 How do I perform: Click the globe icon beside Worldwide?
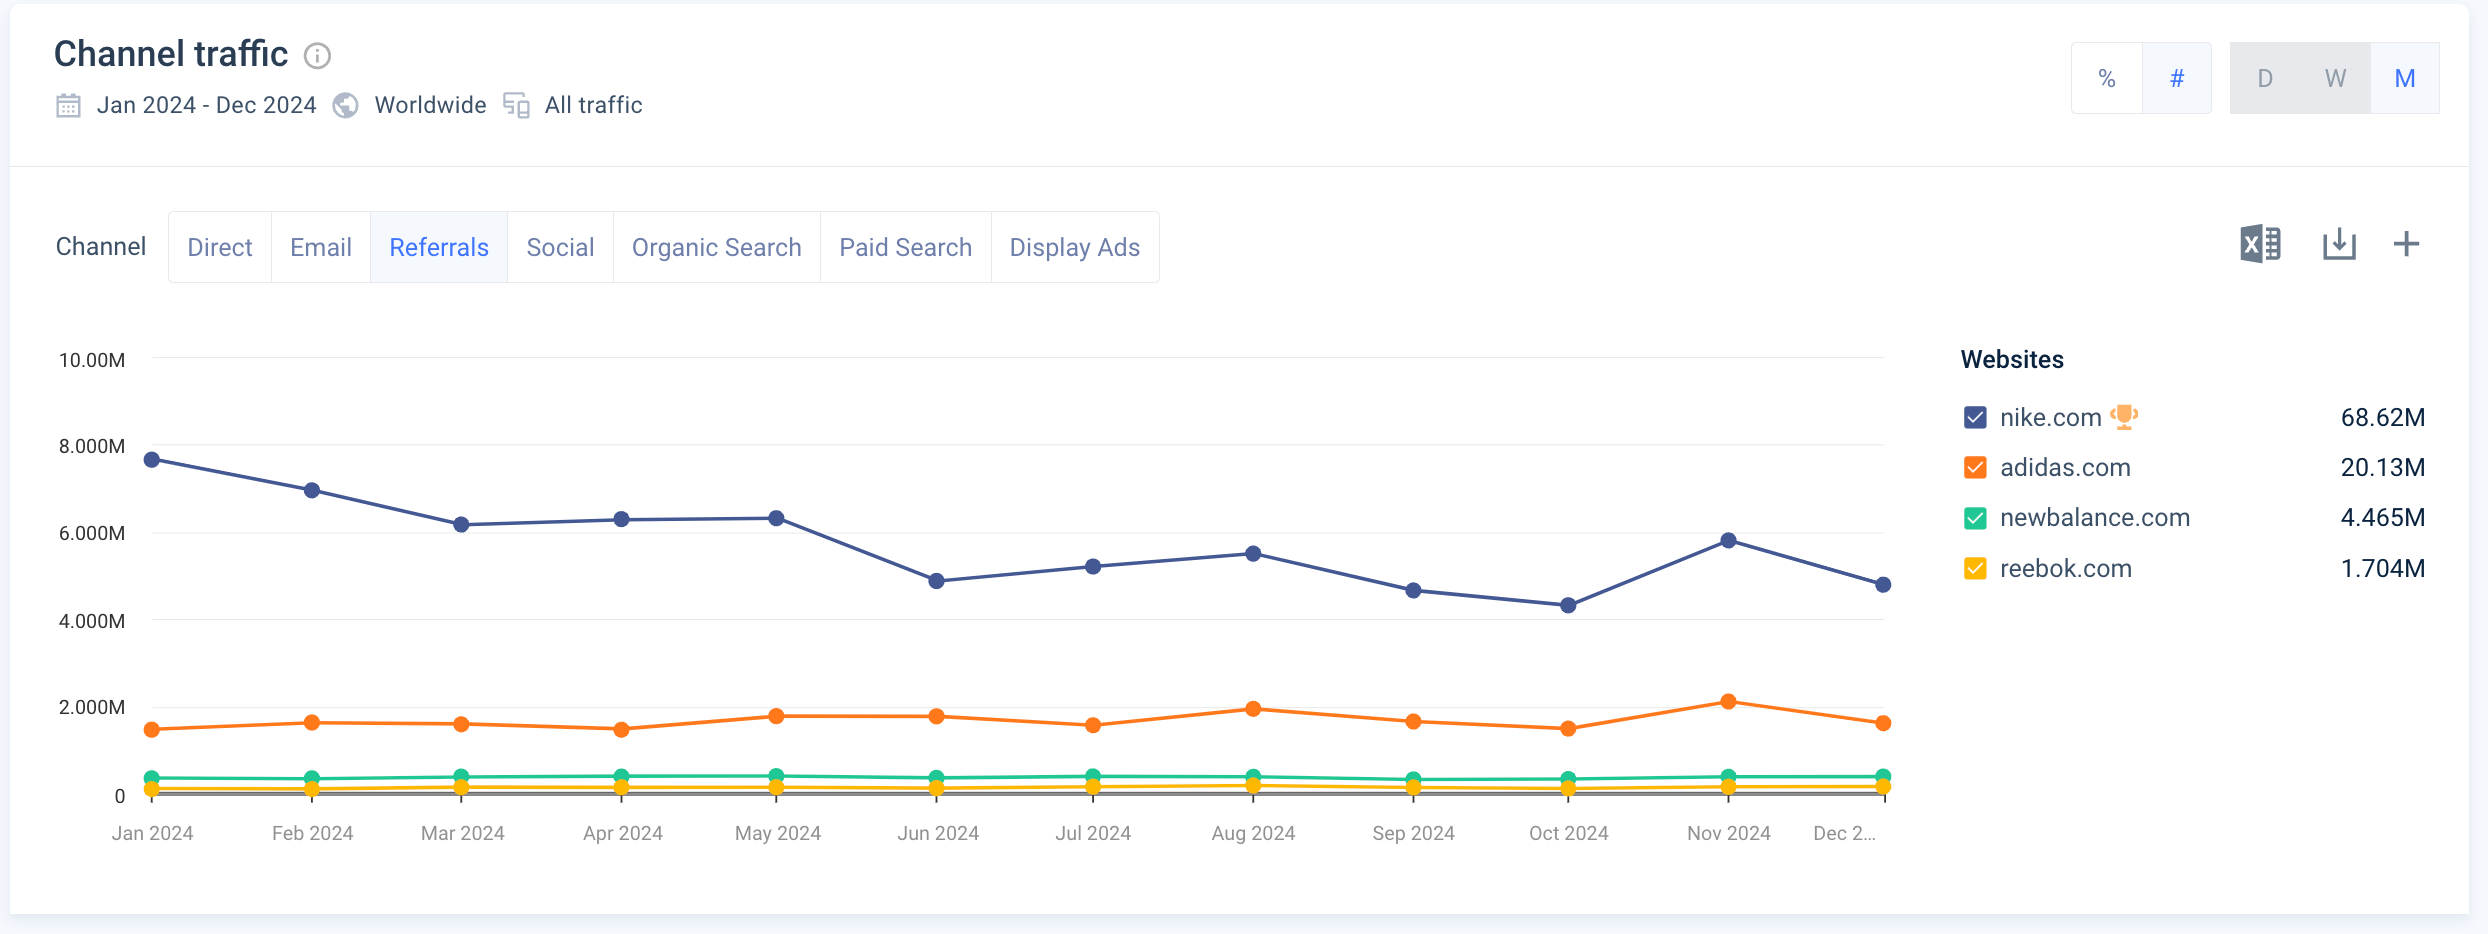[345, 105]
